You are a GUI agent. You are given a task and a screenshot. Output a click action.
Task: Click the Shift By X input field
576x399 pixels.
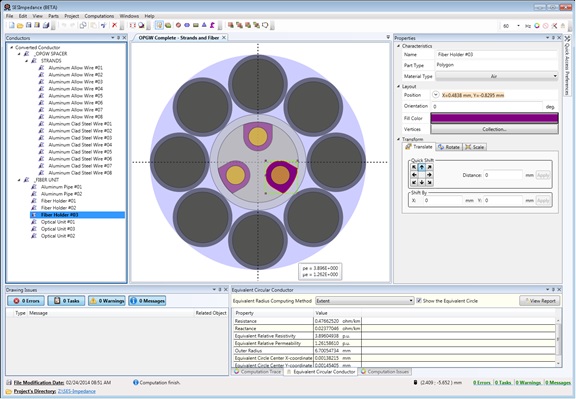[442, 200]
